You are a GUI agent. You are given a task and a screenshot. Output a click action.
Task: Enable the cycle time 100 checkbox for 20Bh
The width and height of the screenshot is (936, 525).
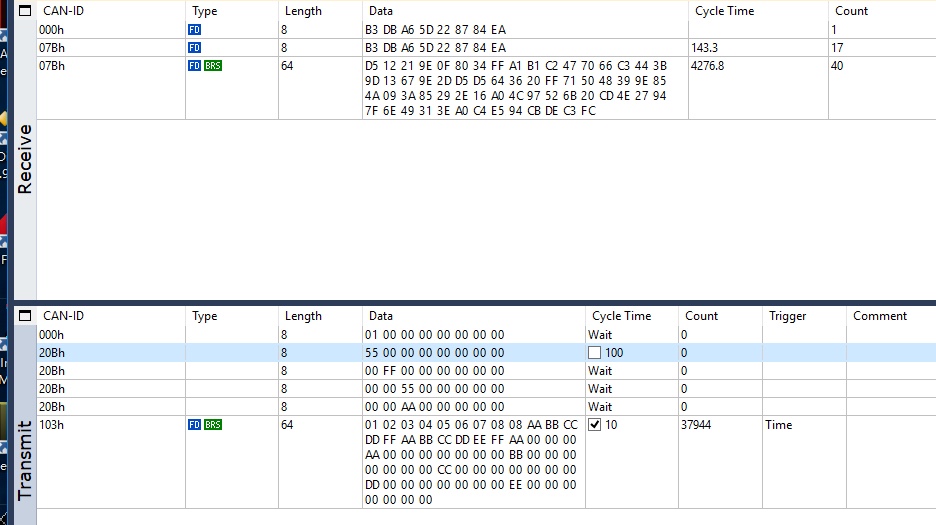coord(595,353)
